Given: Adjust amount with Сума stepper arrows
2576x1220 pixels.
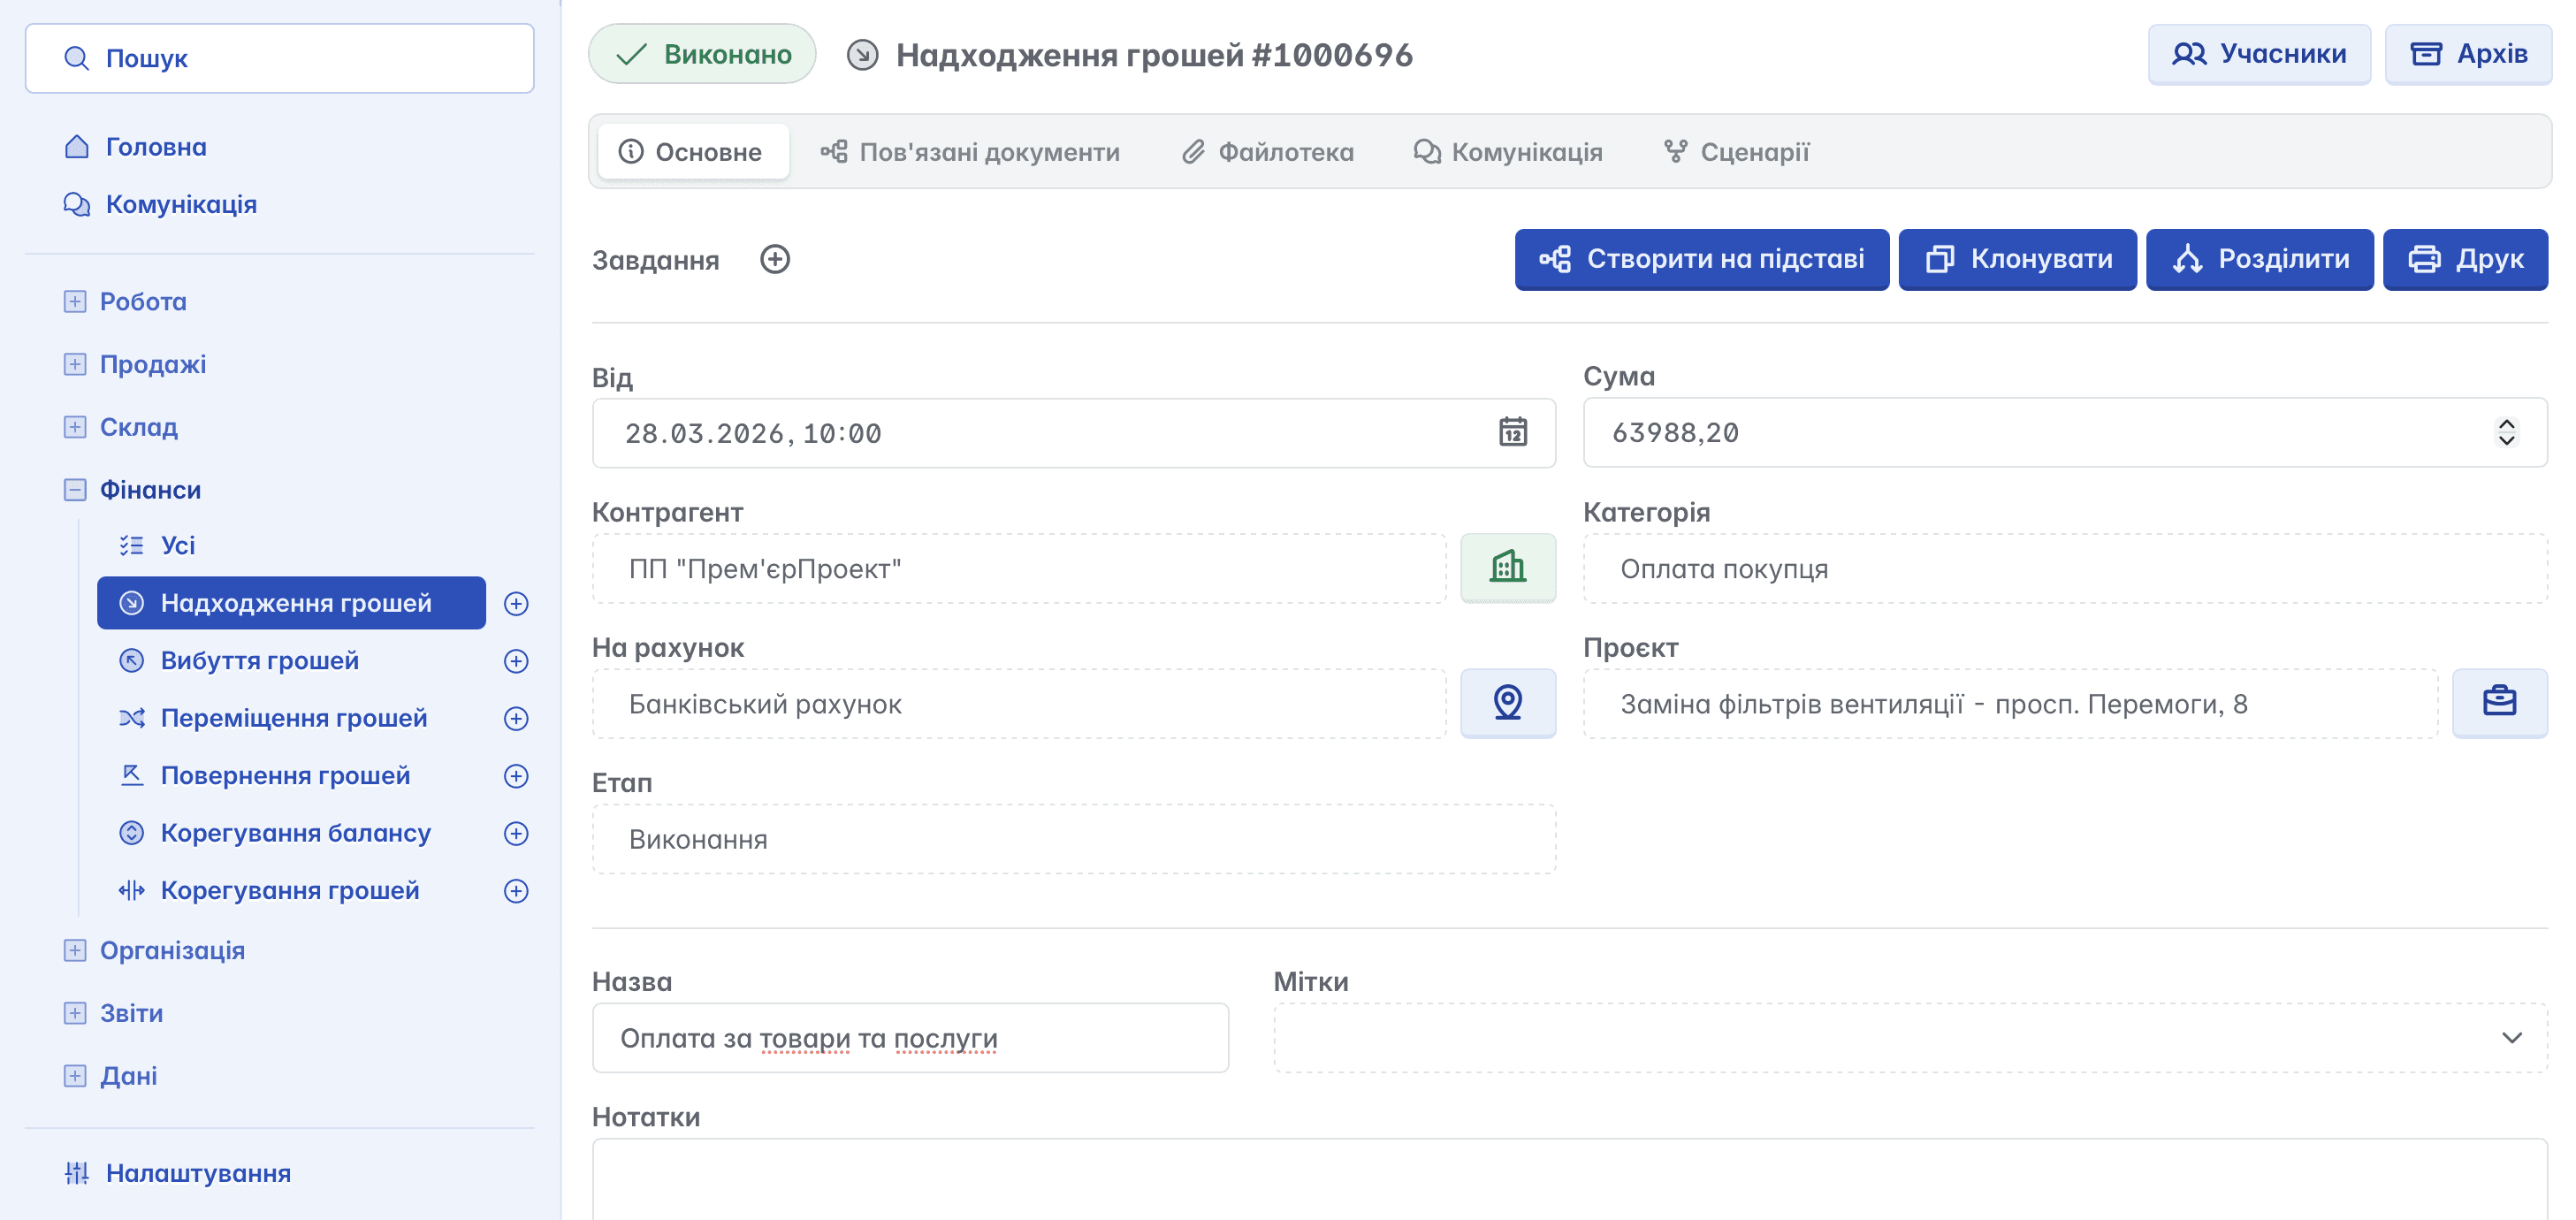Looking at the screenshot, I should (x=2506, y=432).
